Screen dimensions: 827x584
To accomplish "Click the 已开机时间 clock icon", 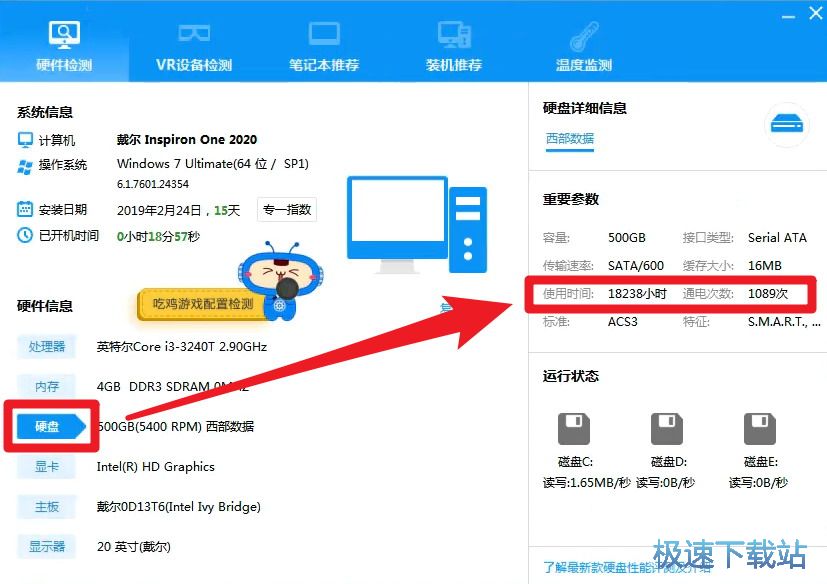I will (x=25, y=235).
